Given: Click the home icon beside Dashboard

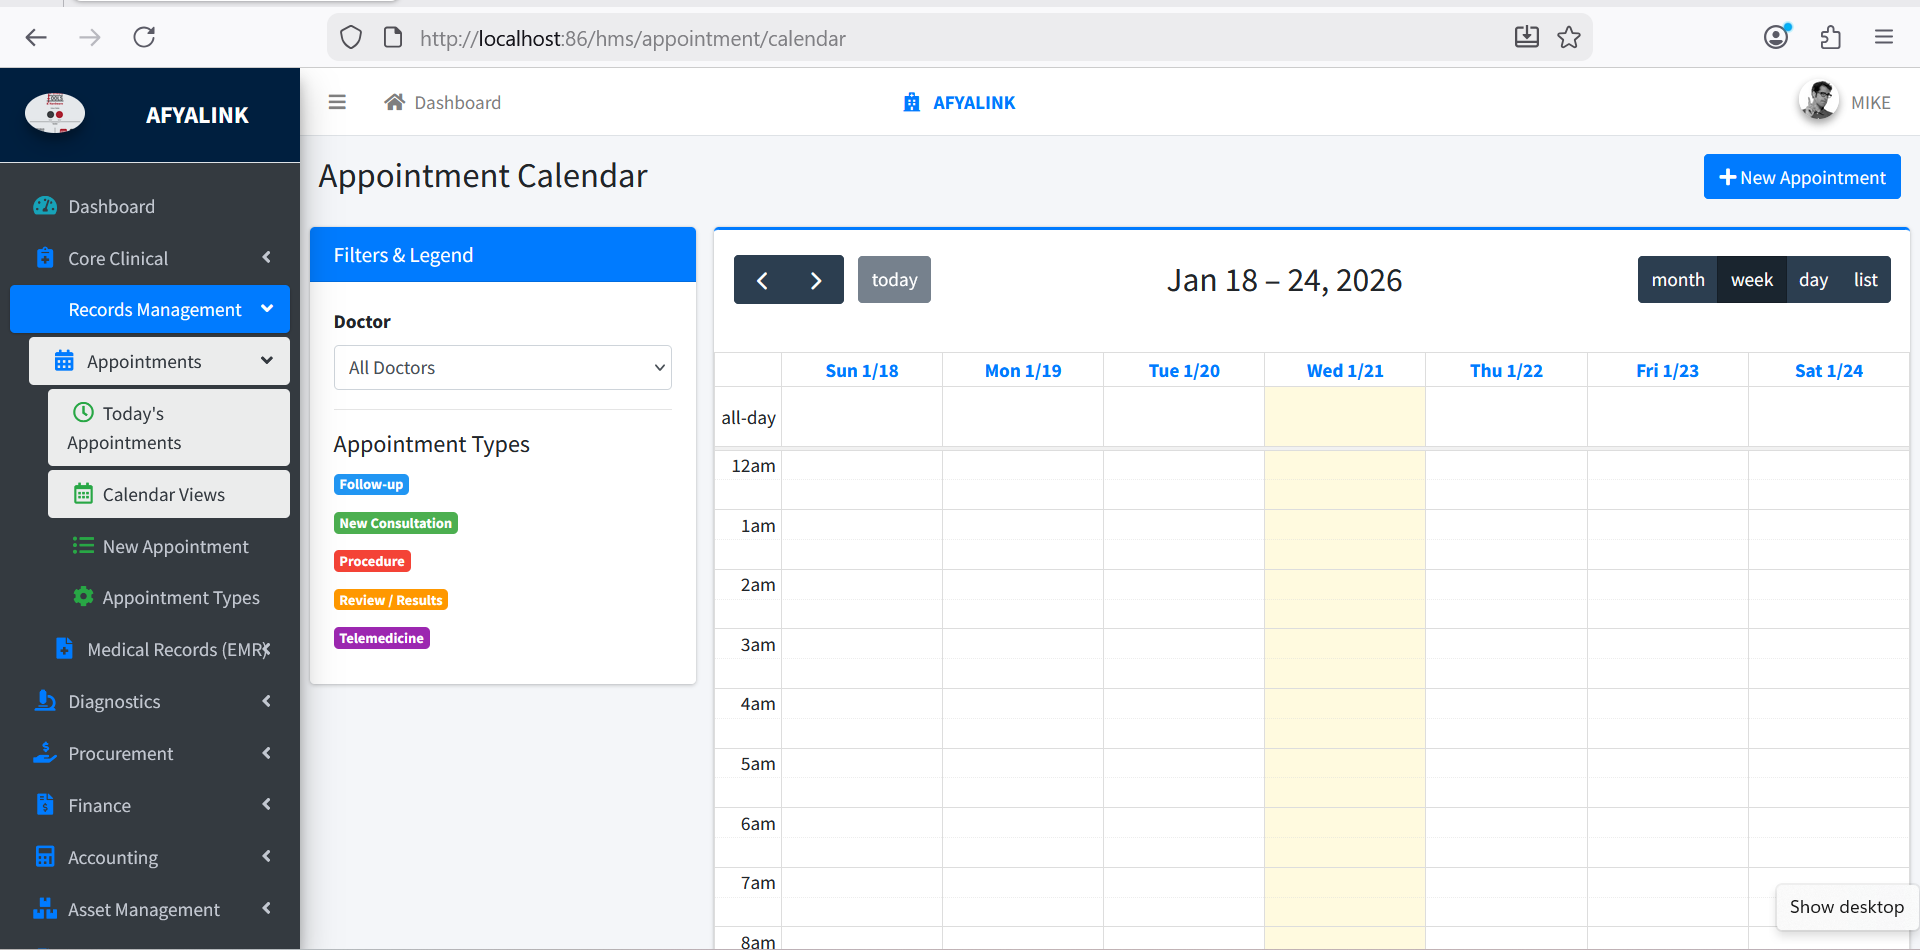Looking at the screenshot, I should 395,102.
